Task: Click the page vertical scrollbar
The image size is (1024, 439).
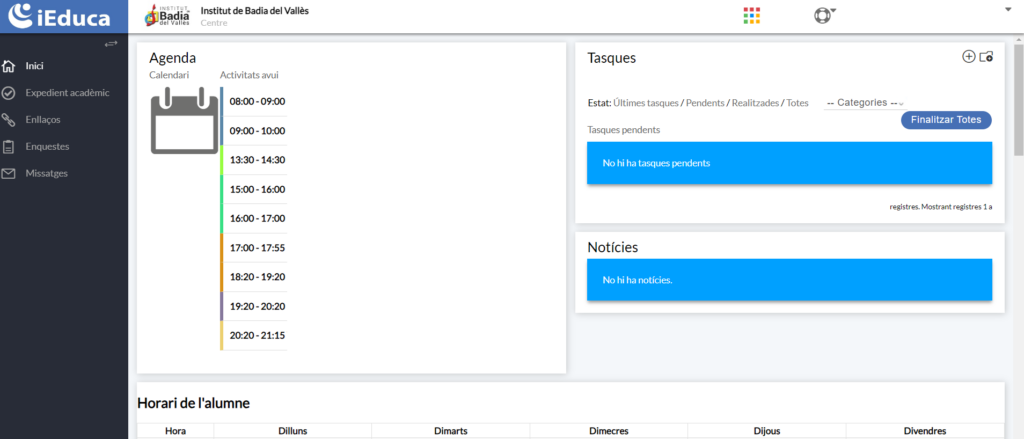Action: pyautogui.click(x=1018, y=100)
